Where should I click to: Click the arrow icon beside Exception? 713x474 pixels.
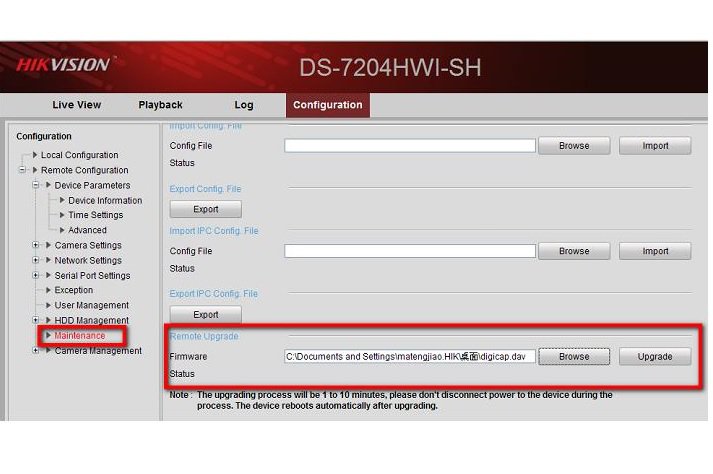pyautogui.click(x=48, y=290)
